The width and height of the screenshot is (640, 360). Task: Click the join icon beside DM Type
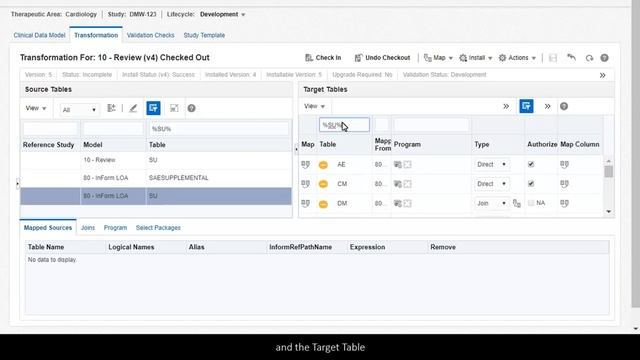[x=517, y=203]
